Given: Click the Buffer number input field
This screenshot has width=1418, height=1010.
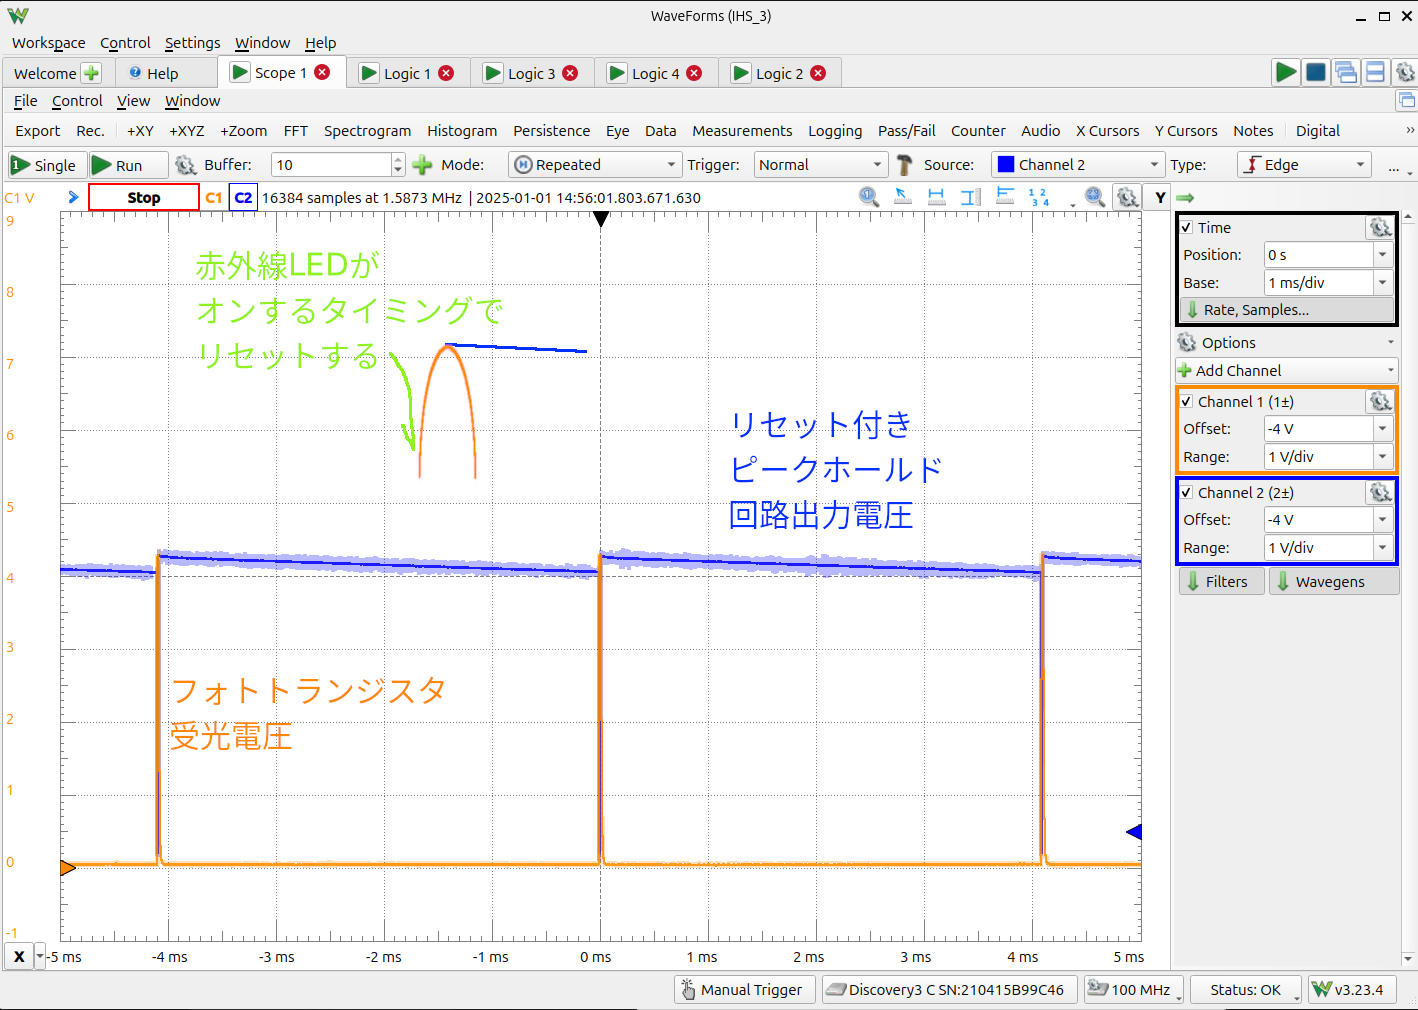Looking at the screenshot, I should click(331, 165).
